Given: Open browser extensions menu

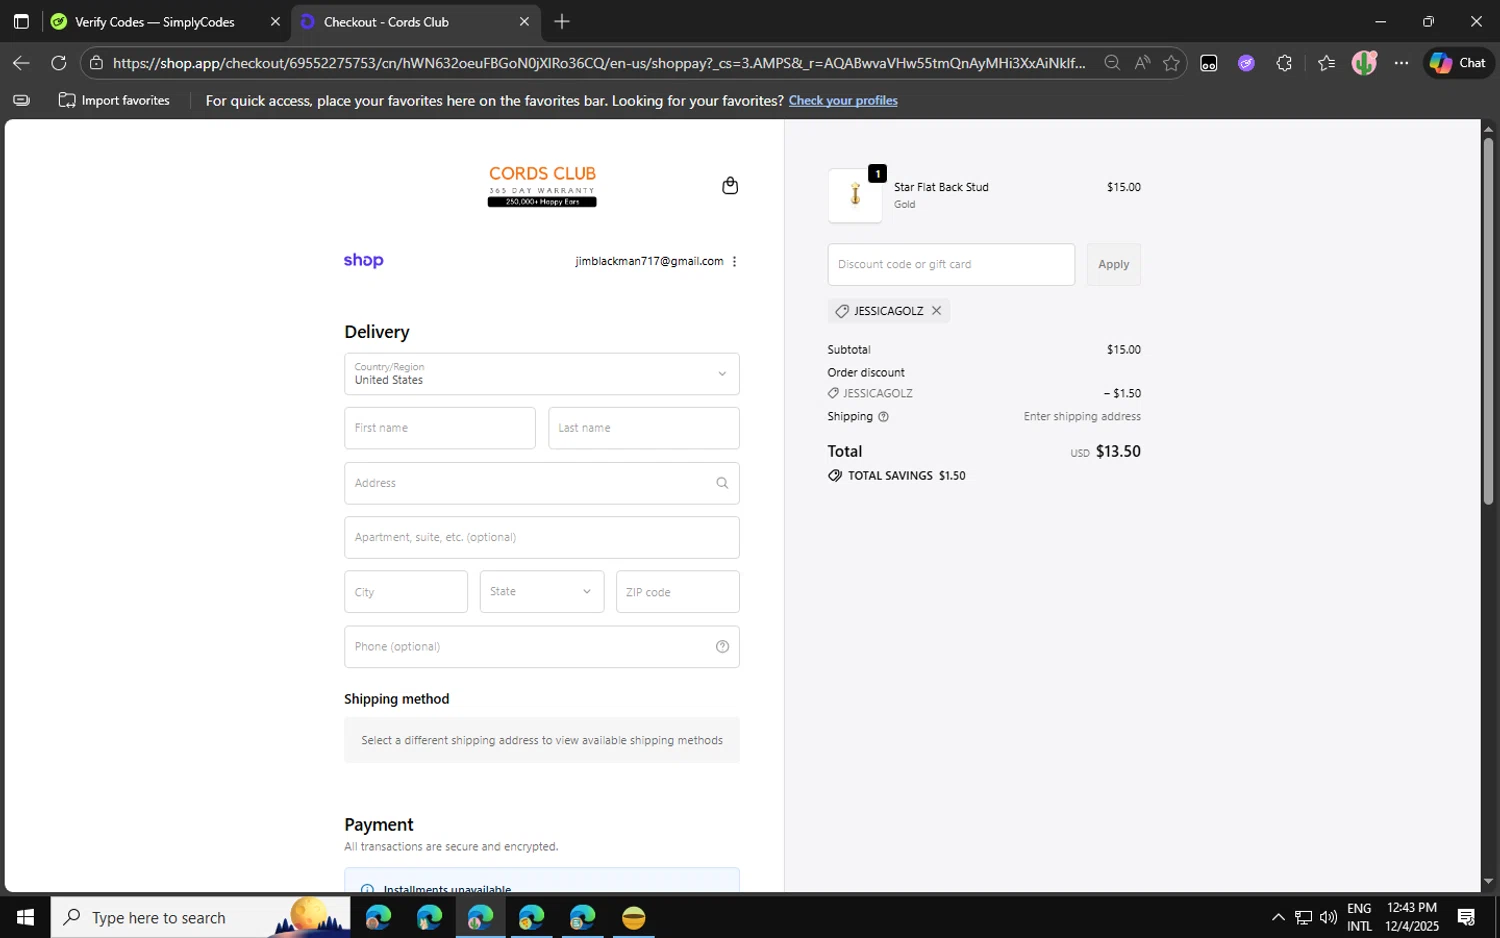Looking at the screenshot, I should (x=1284, y=63).
